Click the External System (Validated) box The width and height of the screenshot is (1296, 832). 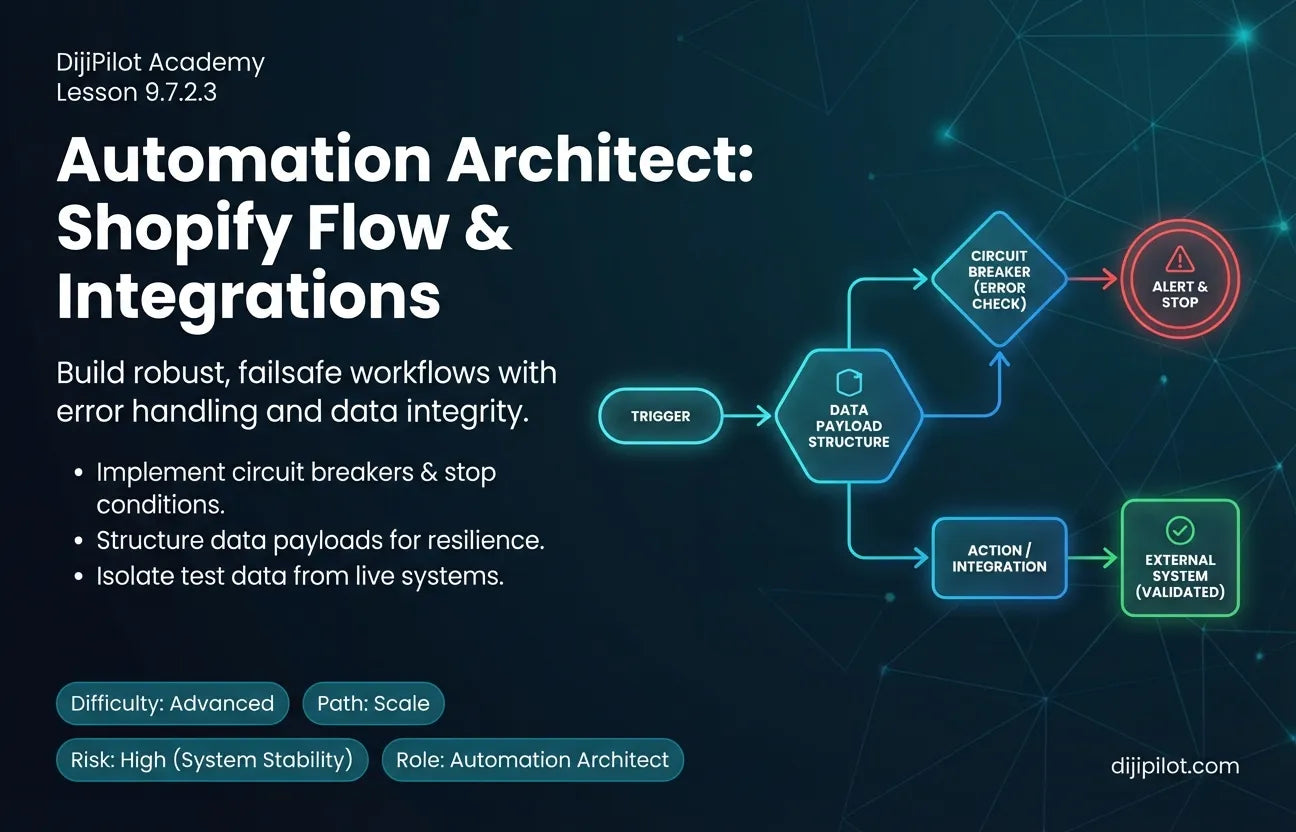[1180, 557]
